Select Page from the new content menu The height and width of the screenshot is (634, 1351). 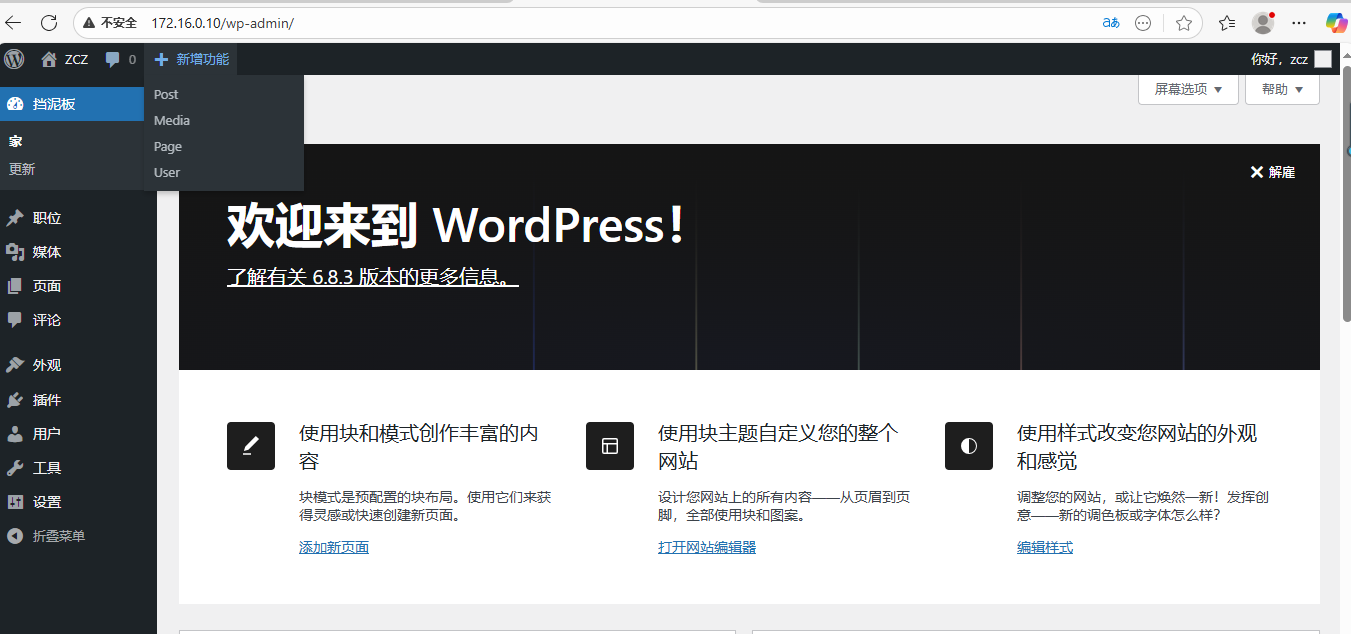pos(223,146)
